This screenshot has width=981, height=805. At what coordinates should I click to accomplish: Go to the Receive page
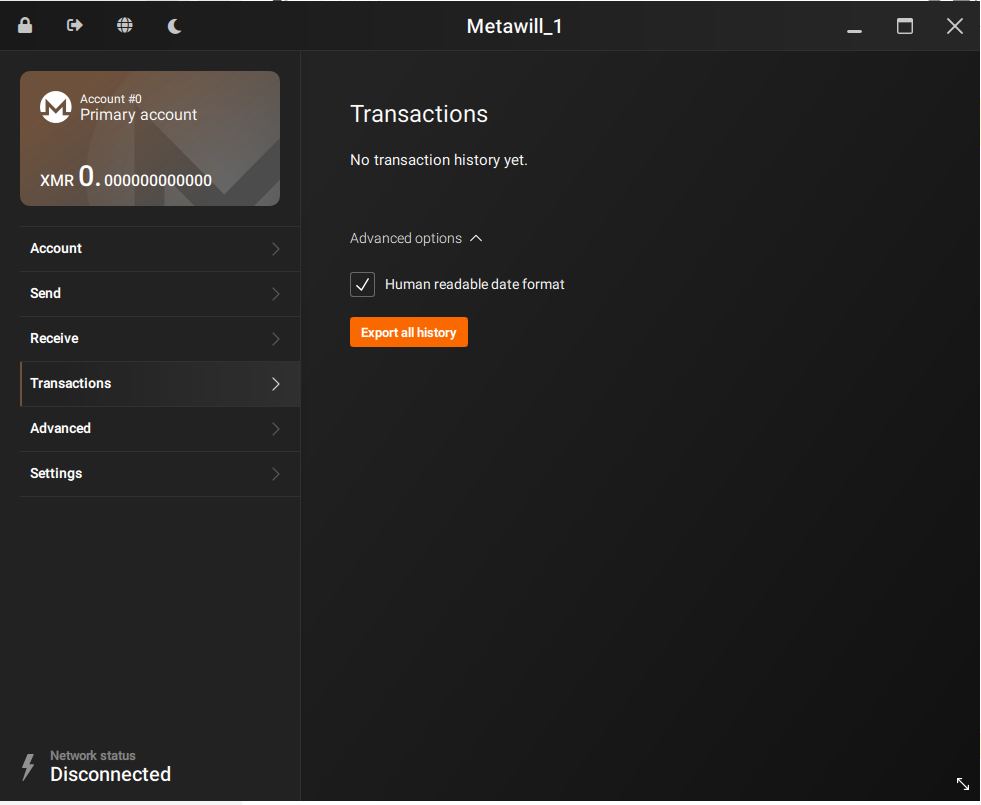pyautogui.click(x=54, y=338)
